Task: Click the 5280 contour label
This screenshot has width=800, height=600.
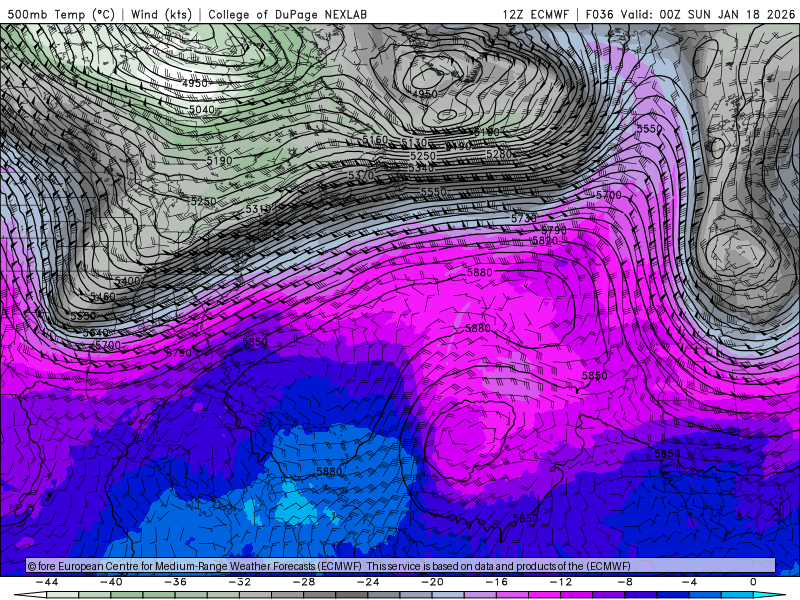Action: [x=498, y=154]
